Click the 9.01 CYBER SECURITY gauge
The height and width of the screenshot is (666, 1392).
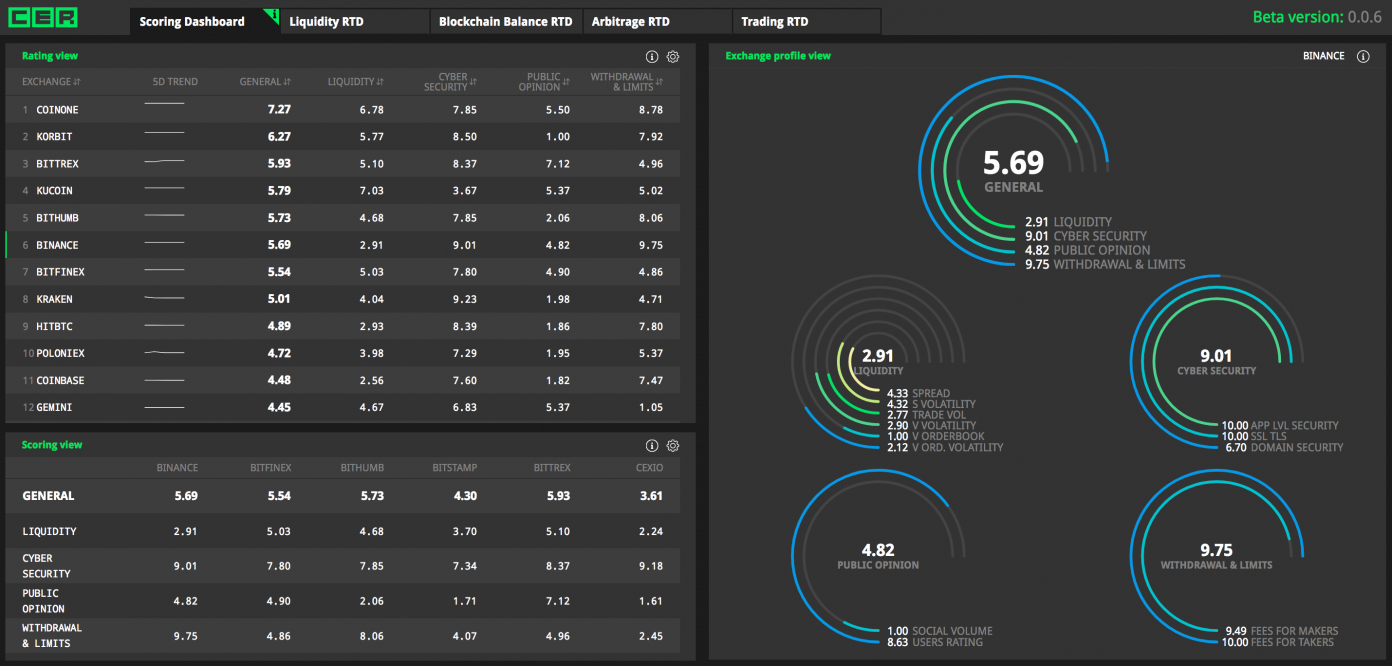pyautogui.click(x=1216, y=361)
